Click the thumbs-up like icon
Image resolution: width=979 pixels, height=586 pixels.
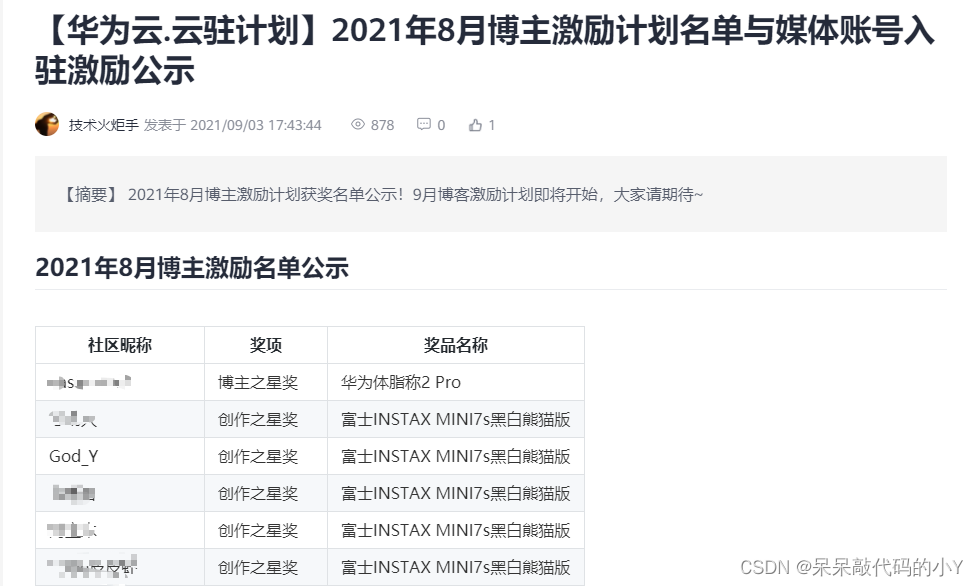(476, 125)
